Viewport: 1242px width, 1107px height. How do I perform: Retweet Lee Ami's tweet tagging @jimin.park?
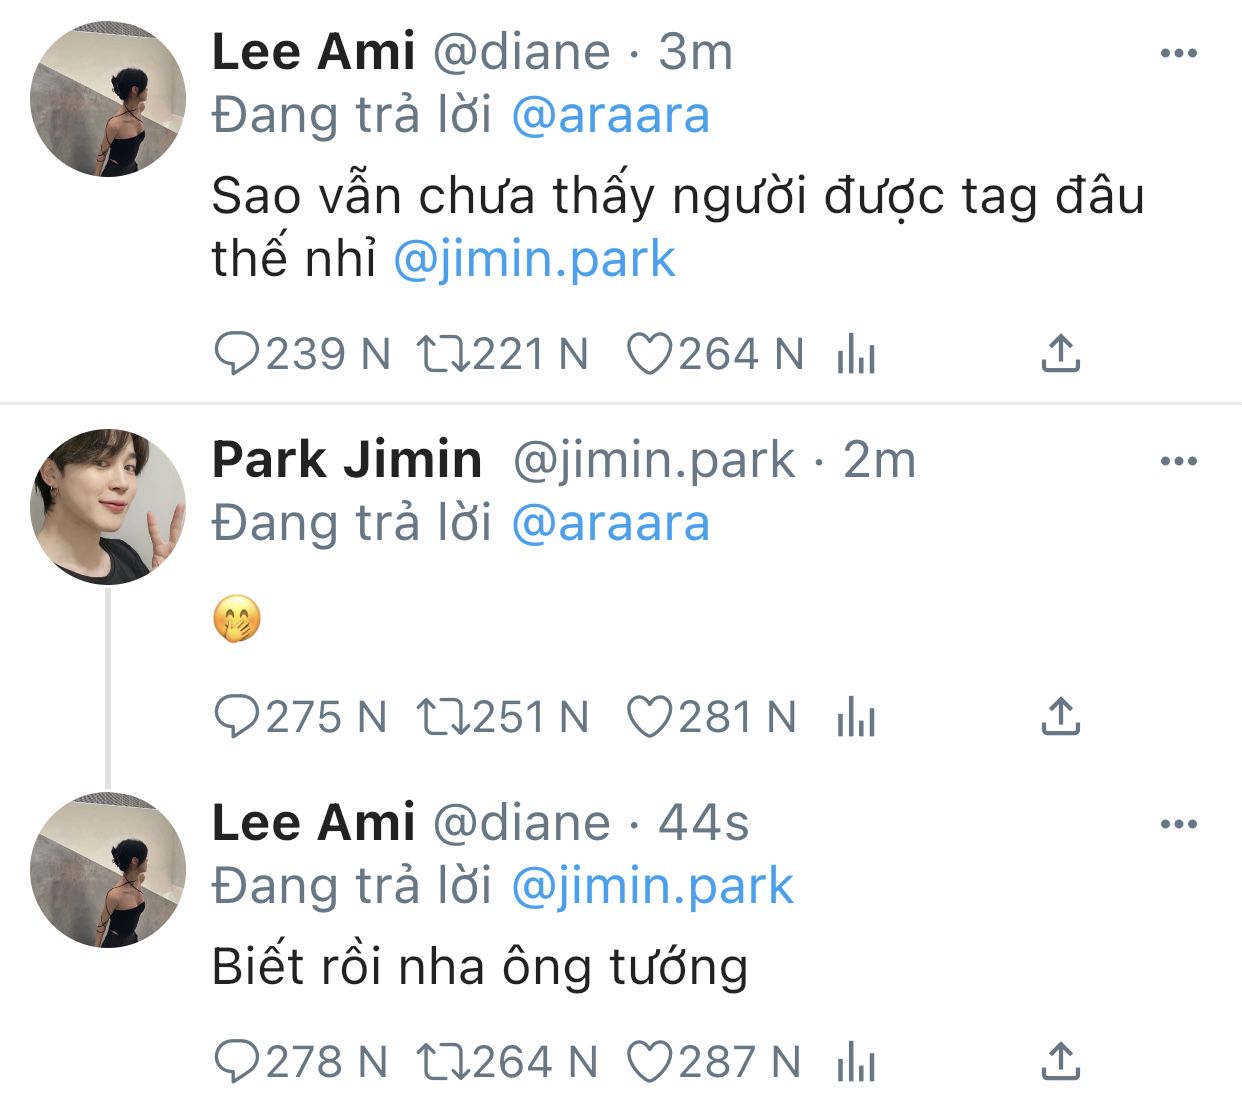442,355
